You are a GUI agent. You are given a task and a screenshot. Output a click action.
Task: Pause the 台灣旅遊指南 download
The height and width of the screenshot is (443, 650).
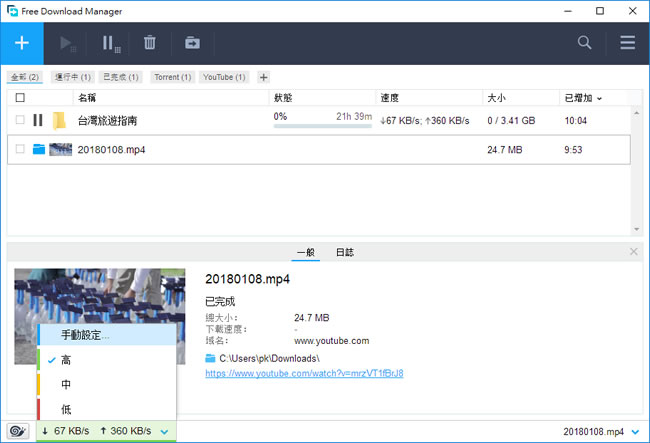[38, 120]
